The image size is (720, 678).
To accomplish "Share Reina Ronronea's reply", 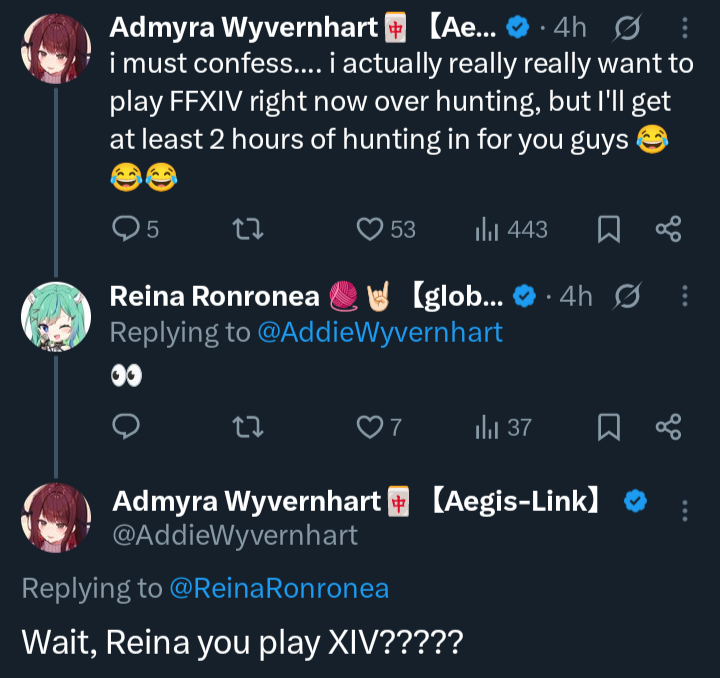I will [x=668, y=427].
